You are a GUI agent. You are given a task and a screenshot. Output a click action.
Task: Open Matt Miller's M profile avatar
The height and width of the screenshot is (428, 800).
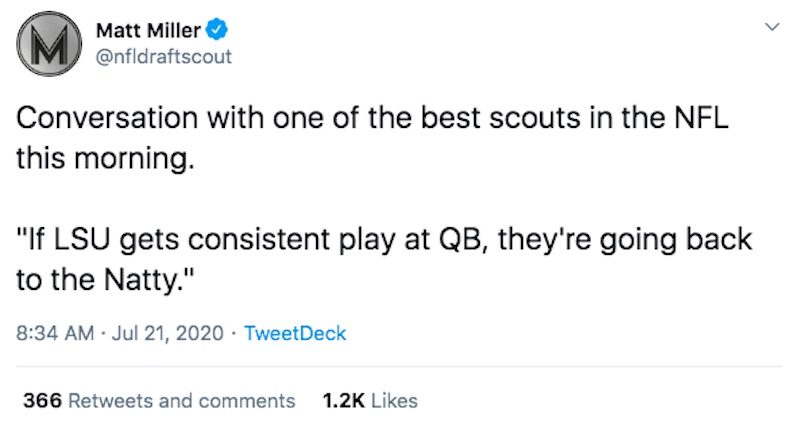[49, 44]
